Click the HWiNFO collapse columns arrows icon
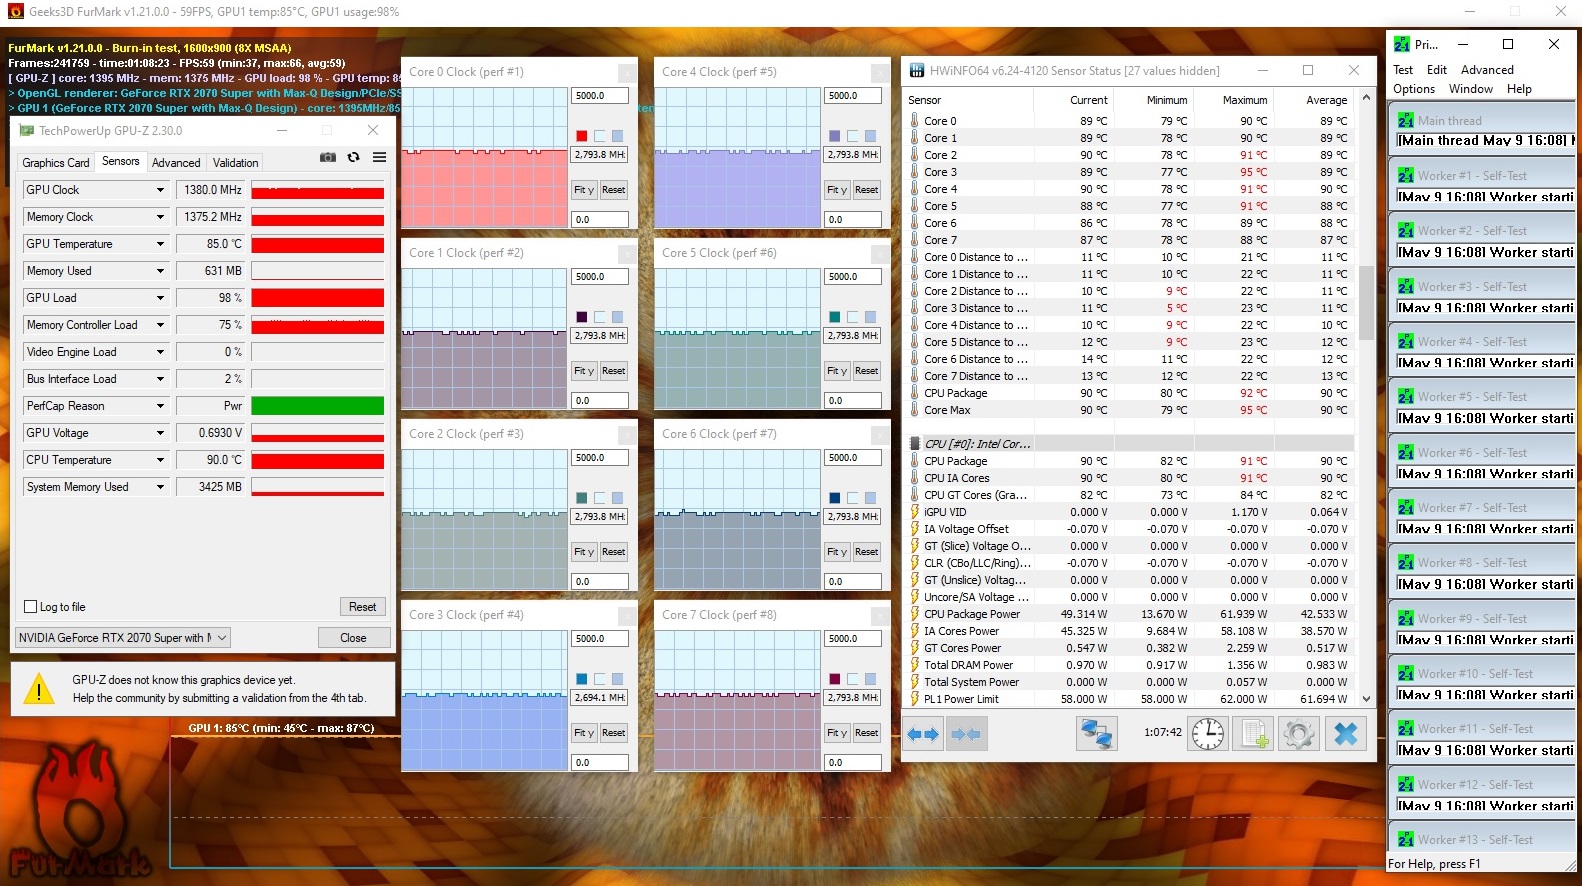Image resolution: width=1582 pixels, height=886 pixels. (x=966, y=734)
